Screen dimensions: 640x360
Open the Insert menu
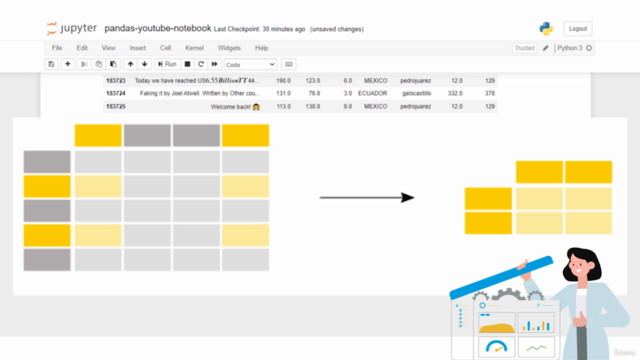[x=138, y=48]
